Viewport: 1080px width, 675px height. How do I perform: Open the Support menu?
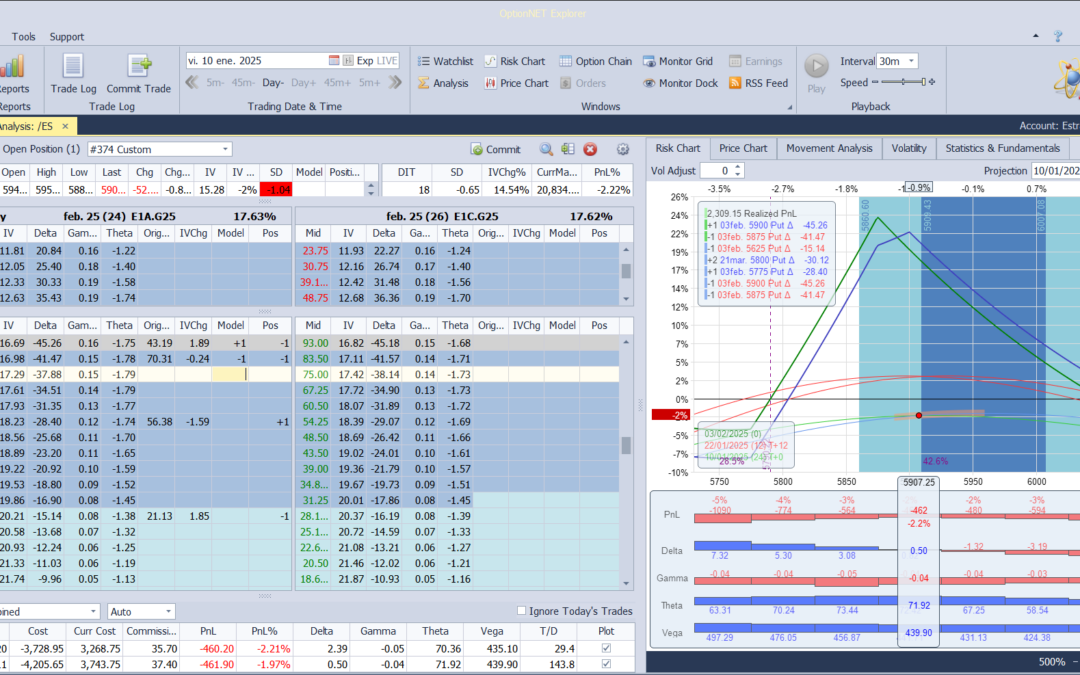tap(67, 37)
